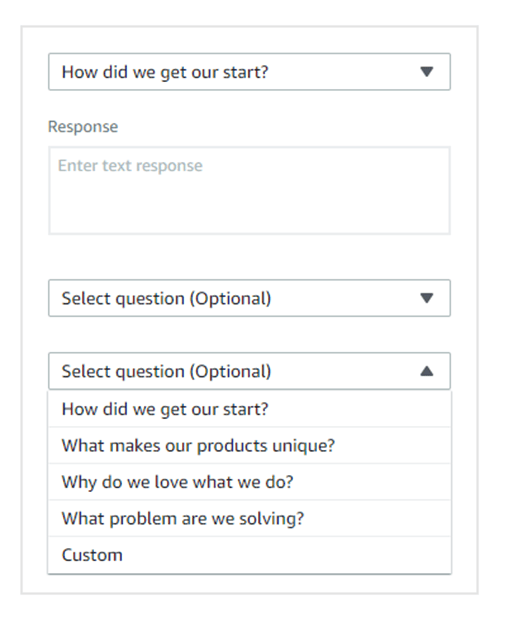
Task: Click the Select question (Optional) text in the middle field
Action: click(167, 299)
